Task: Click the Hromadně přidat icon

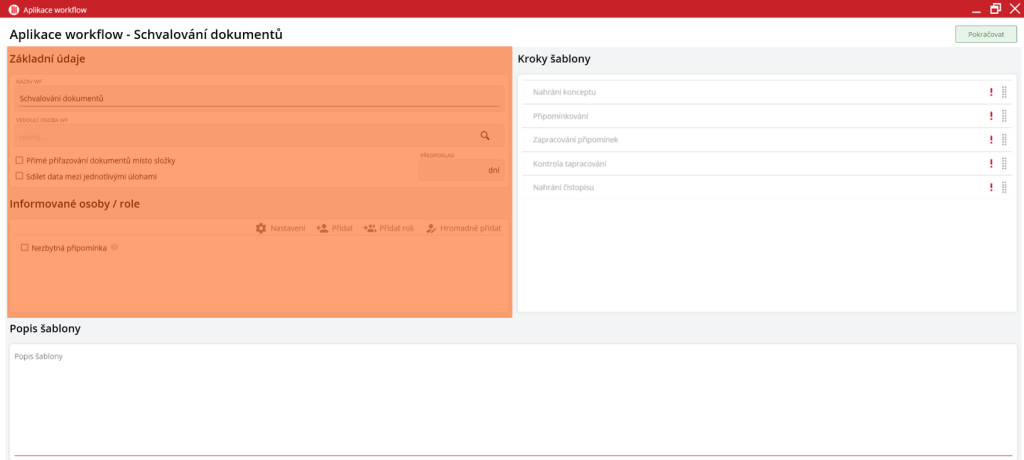Action: [431, 228]
